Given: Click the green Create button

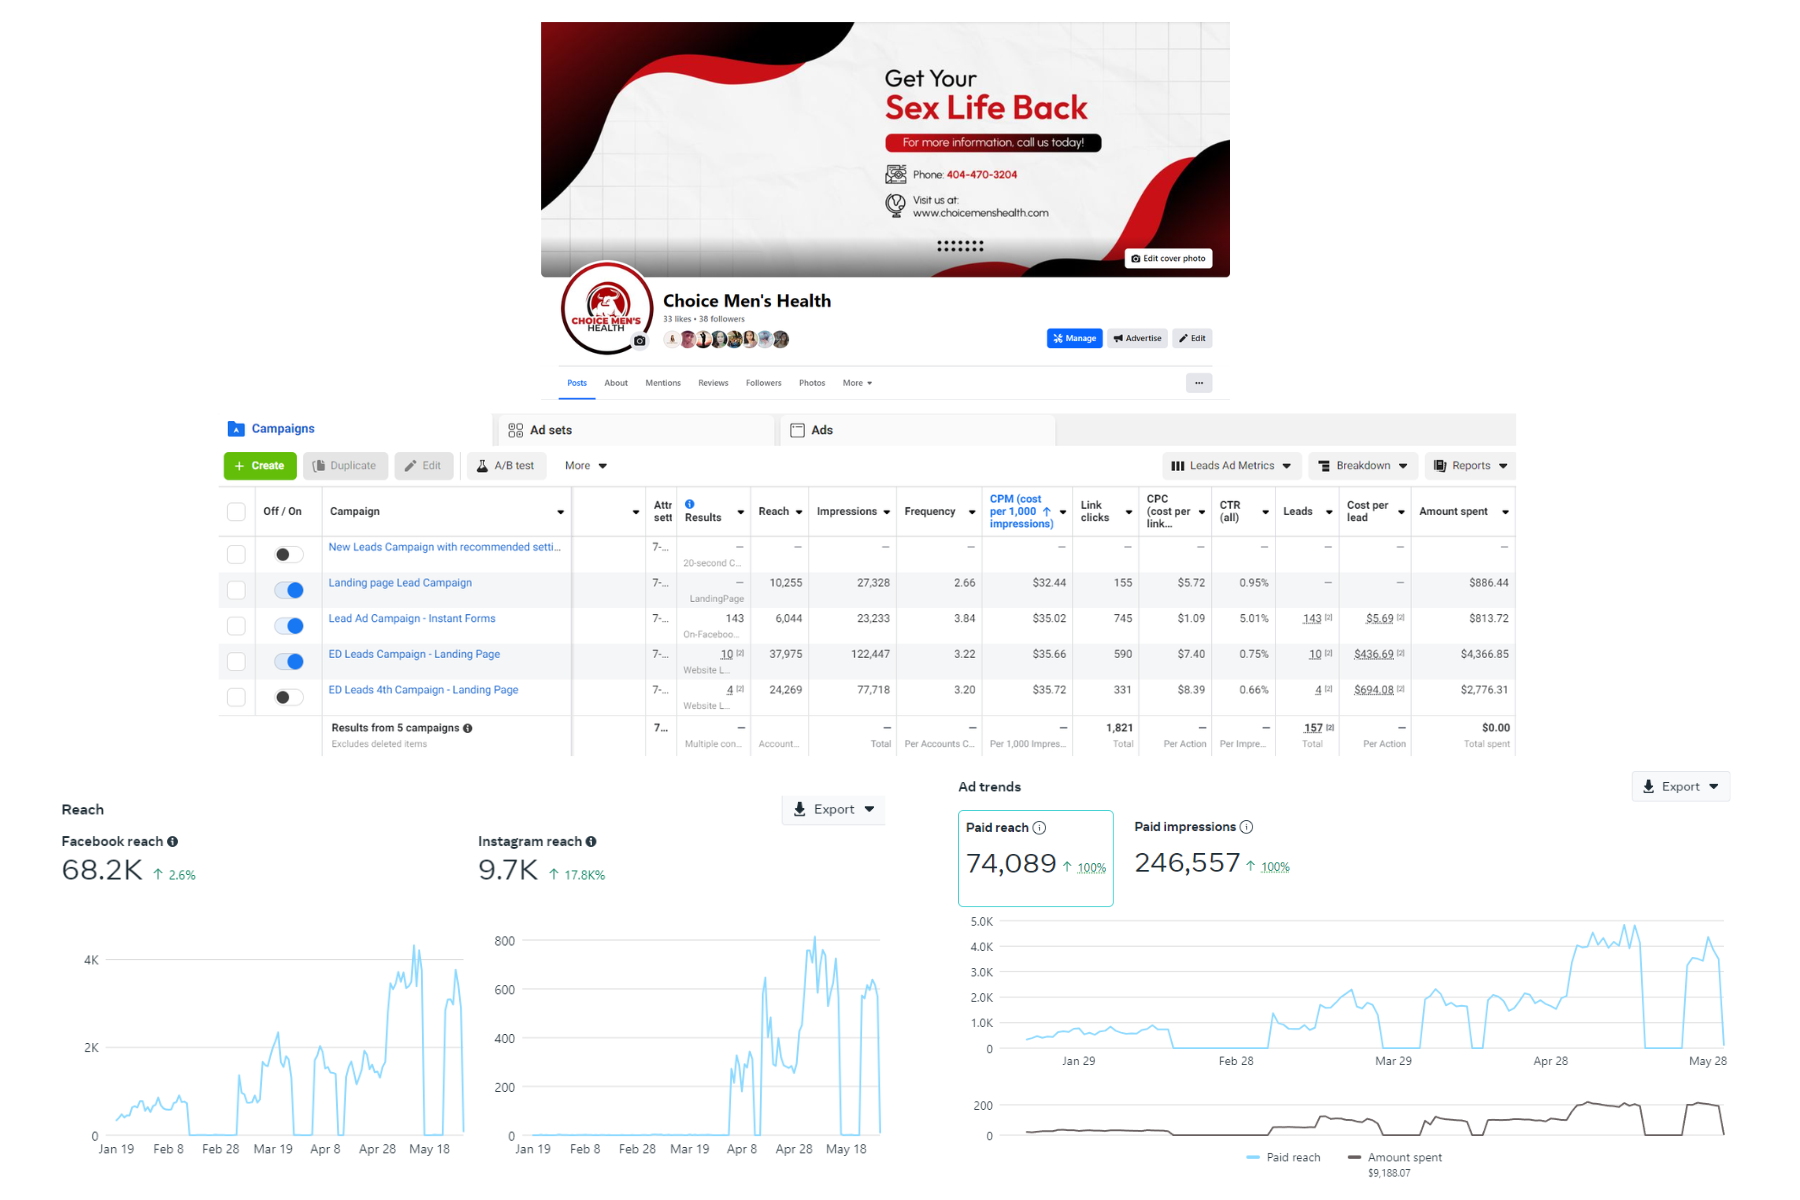Looking at the screenshot, I should coord(260,466).
